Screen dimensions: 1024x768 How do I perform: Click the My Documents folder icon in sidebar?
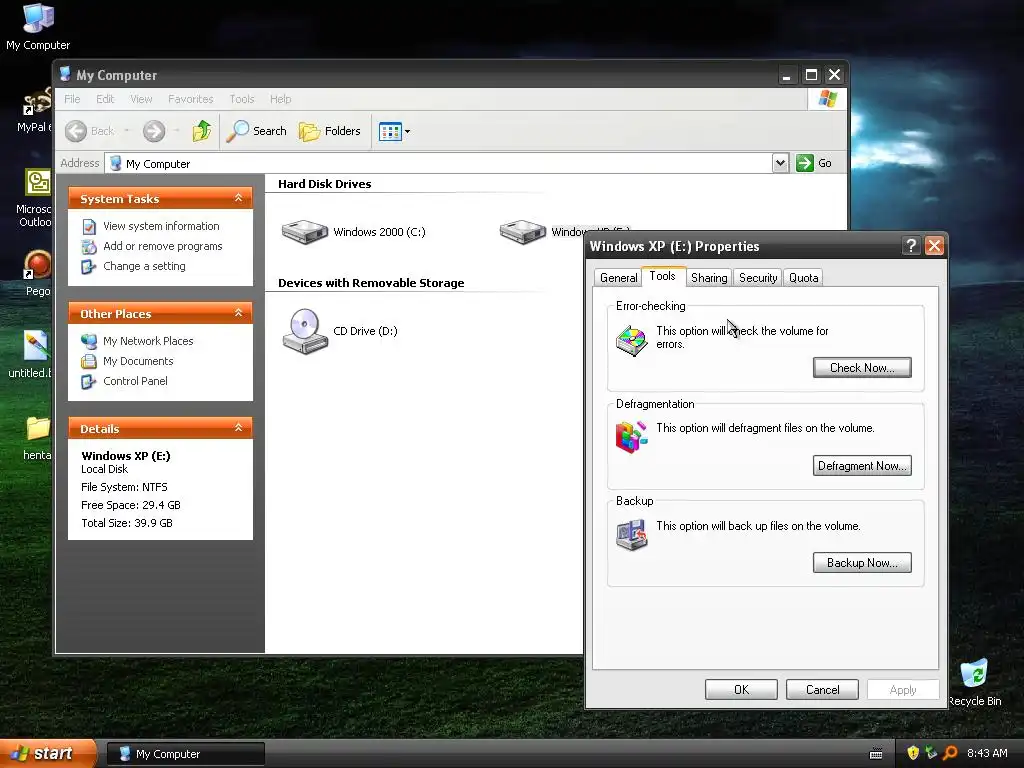(x=89, y=361)
